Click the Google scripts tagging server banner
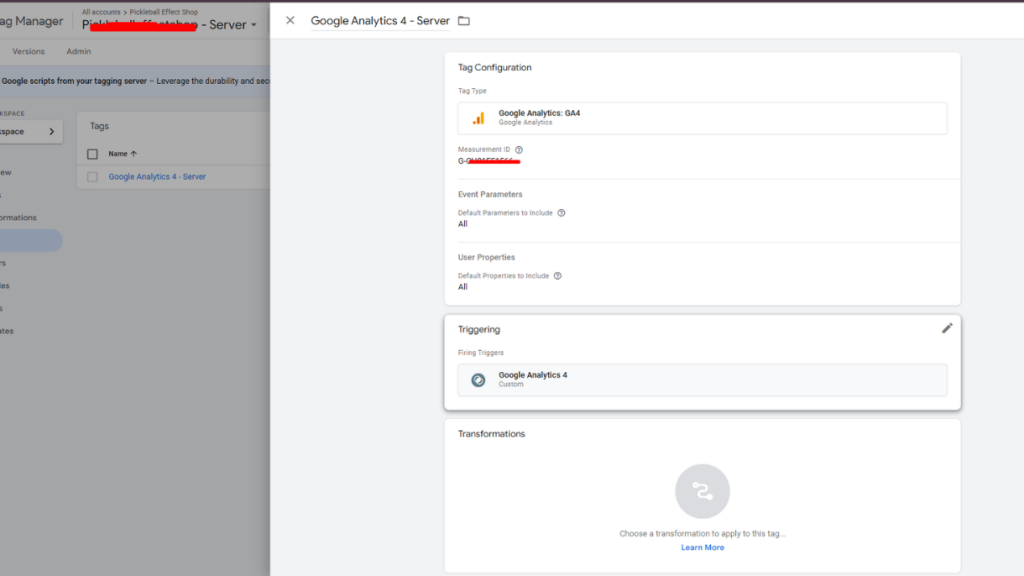Viewport: 1024px width, 576px height. 135,81
